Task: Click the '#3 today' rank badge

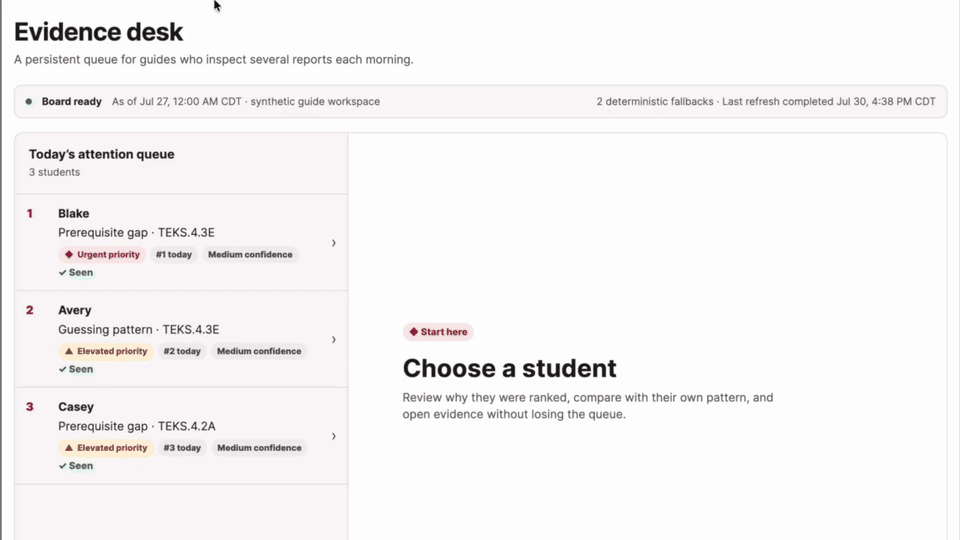Action: click(182, 448)
